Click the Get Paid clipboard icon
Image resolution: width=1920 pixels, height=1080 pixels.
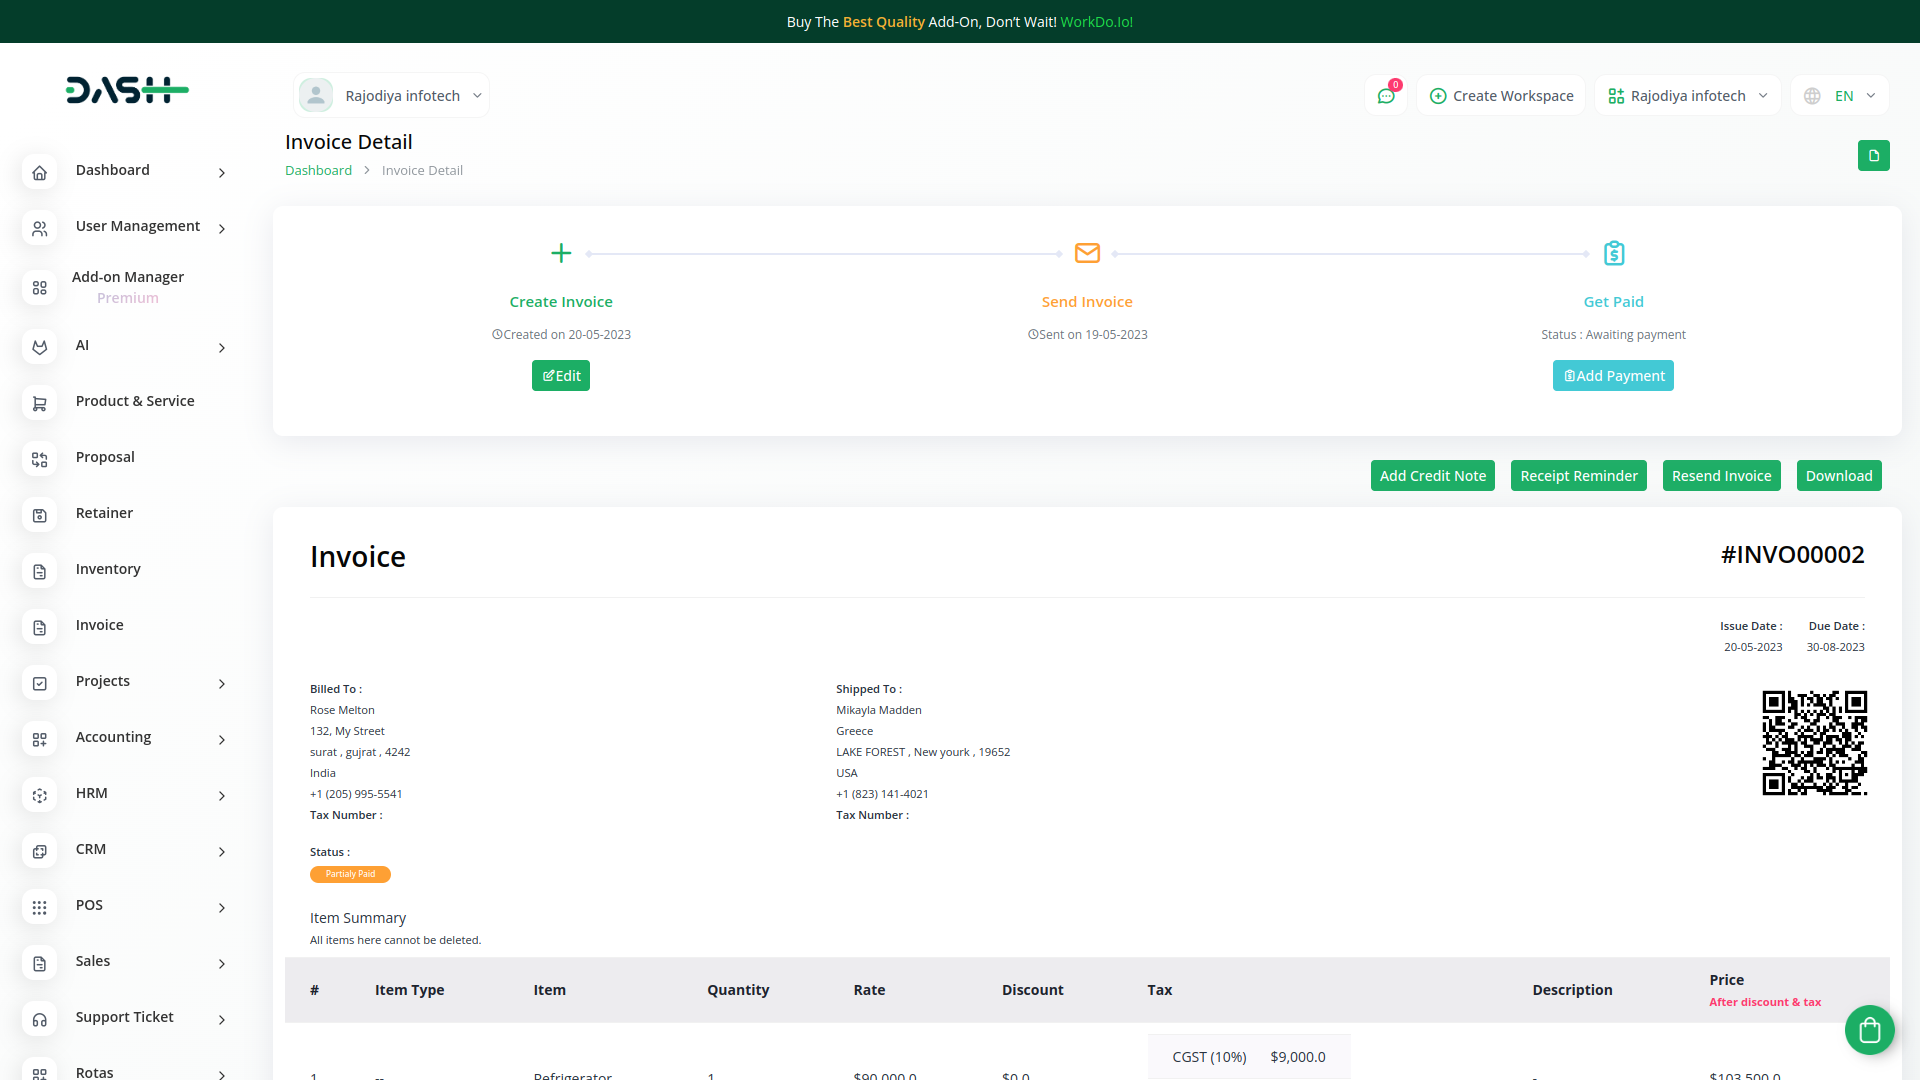pyautogui.click(x=1613, y=254)
